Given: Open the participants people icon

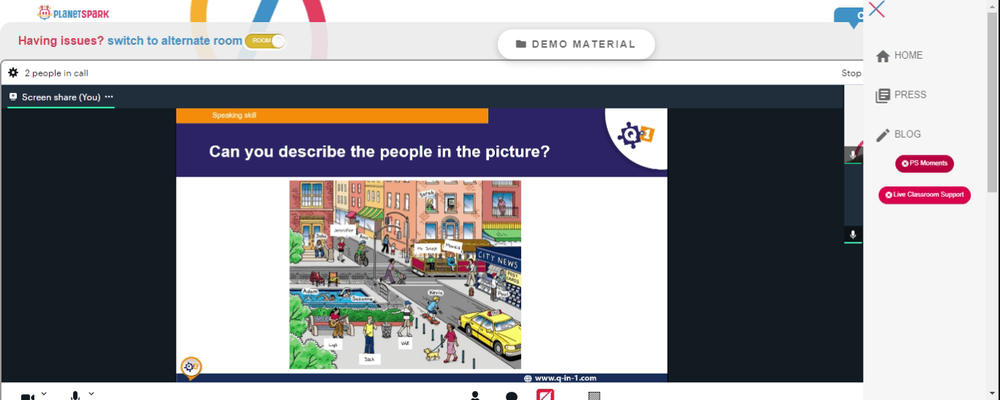Looking at the screenshot, I should pyautogui.click(x=474, y=396).
